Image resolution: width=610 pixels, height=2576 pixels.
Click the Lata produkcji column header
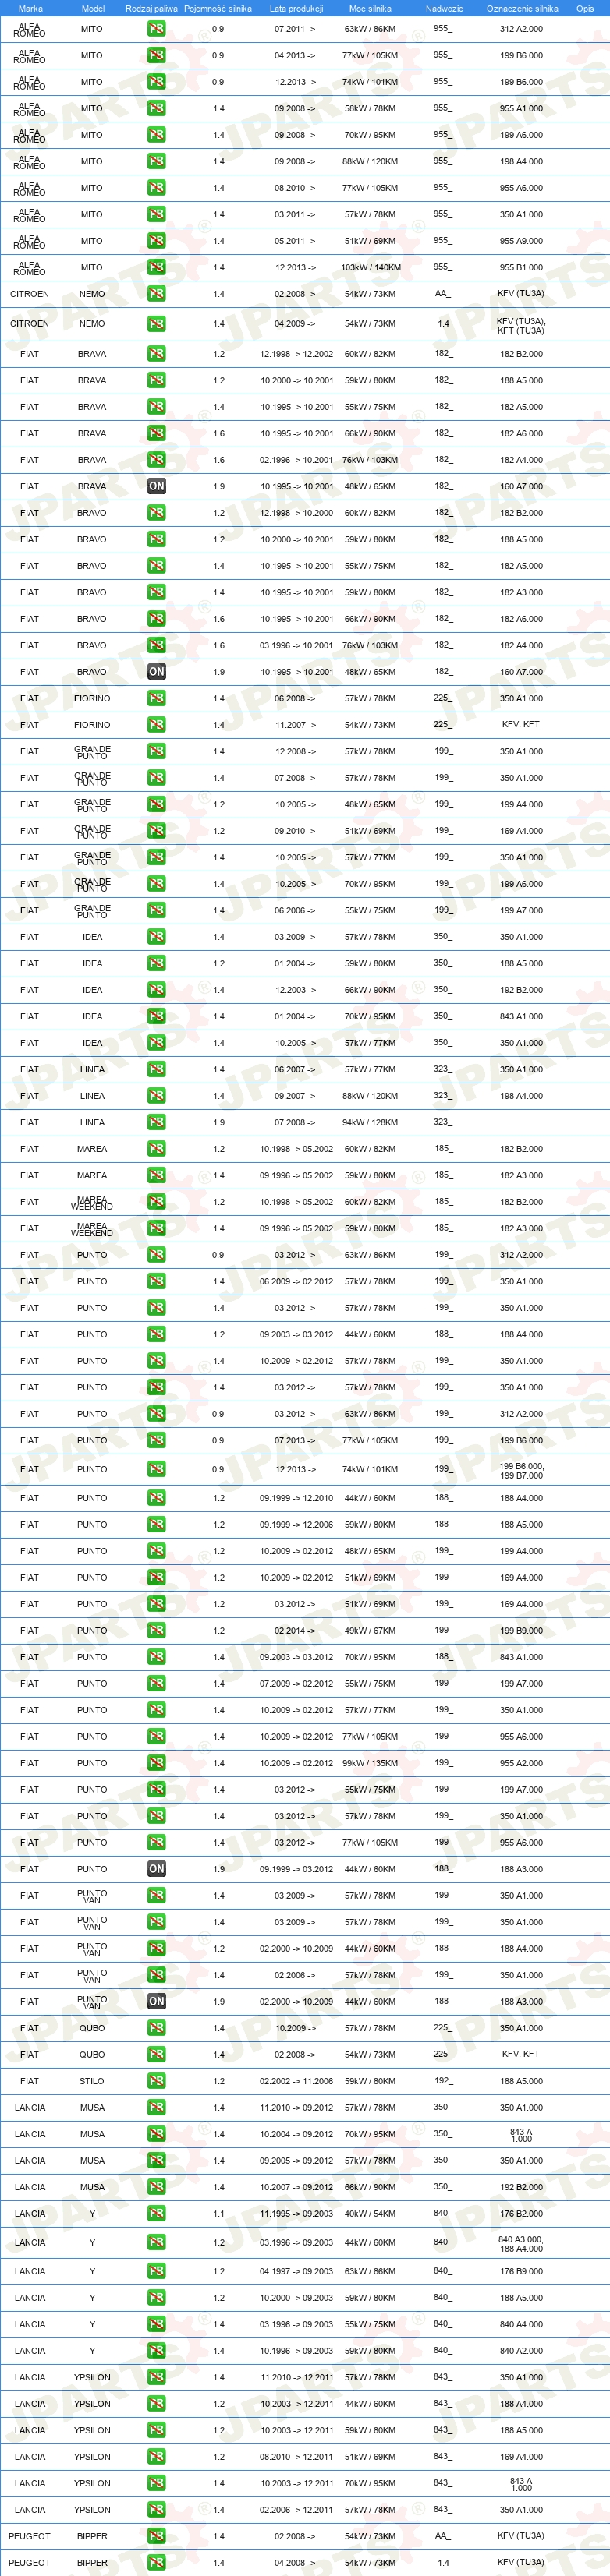click(296, 8)
